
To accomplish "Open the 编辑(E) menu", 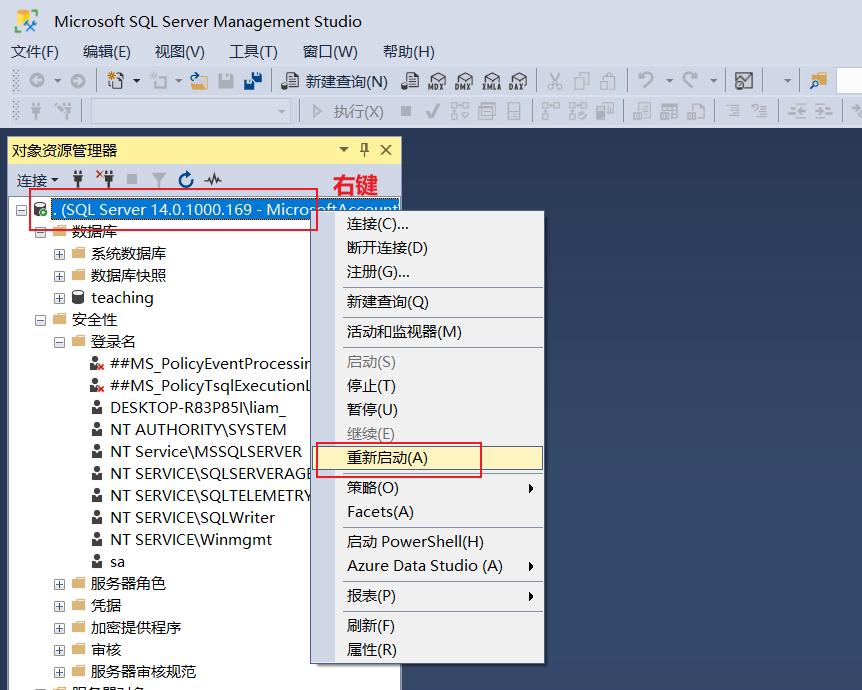I will (107, 52).
